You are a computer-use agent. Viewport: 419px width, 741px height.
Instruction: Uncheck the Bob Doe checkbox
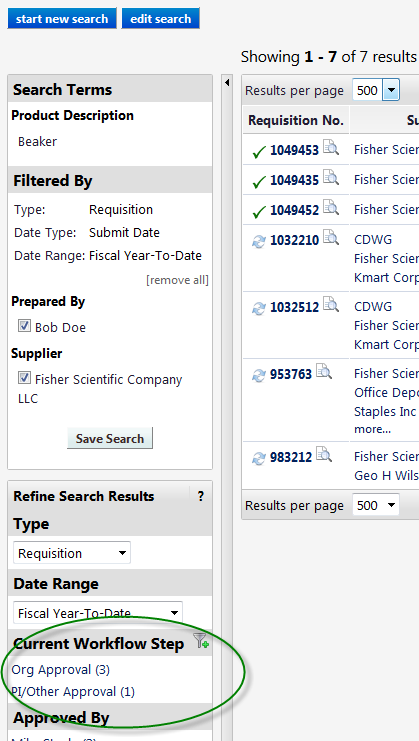tap(24, 326)
